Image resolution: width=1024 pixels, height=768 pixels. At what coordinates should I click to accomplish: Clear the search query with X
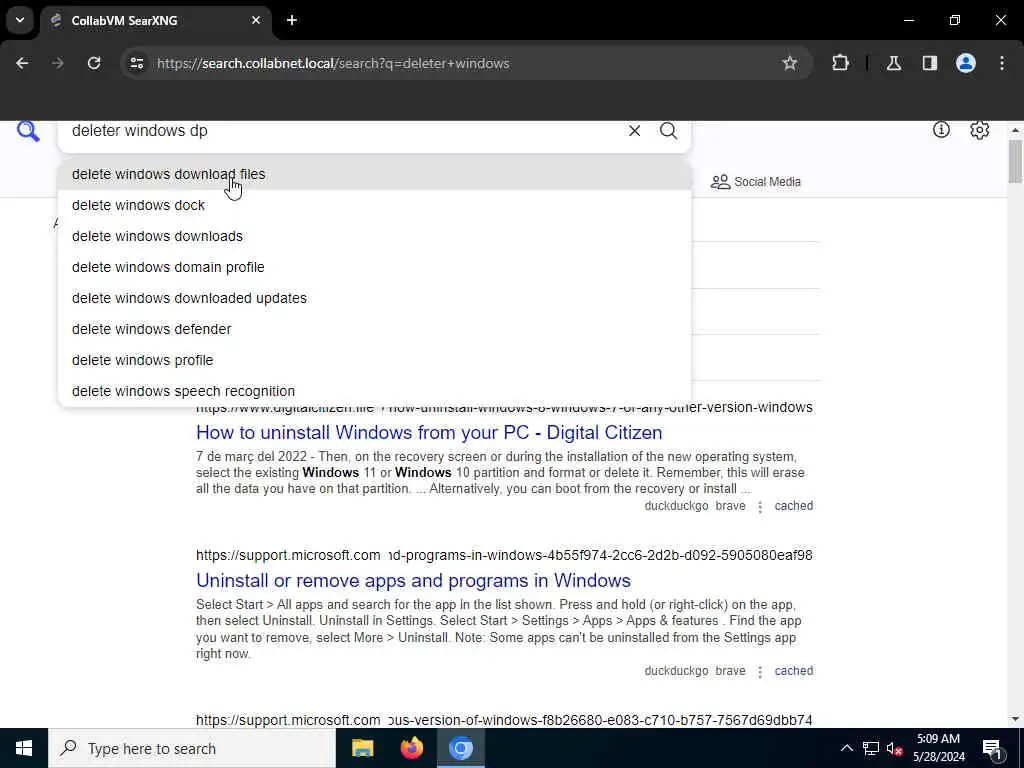pos(634,131)
